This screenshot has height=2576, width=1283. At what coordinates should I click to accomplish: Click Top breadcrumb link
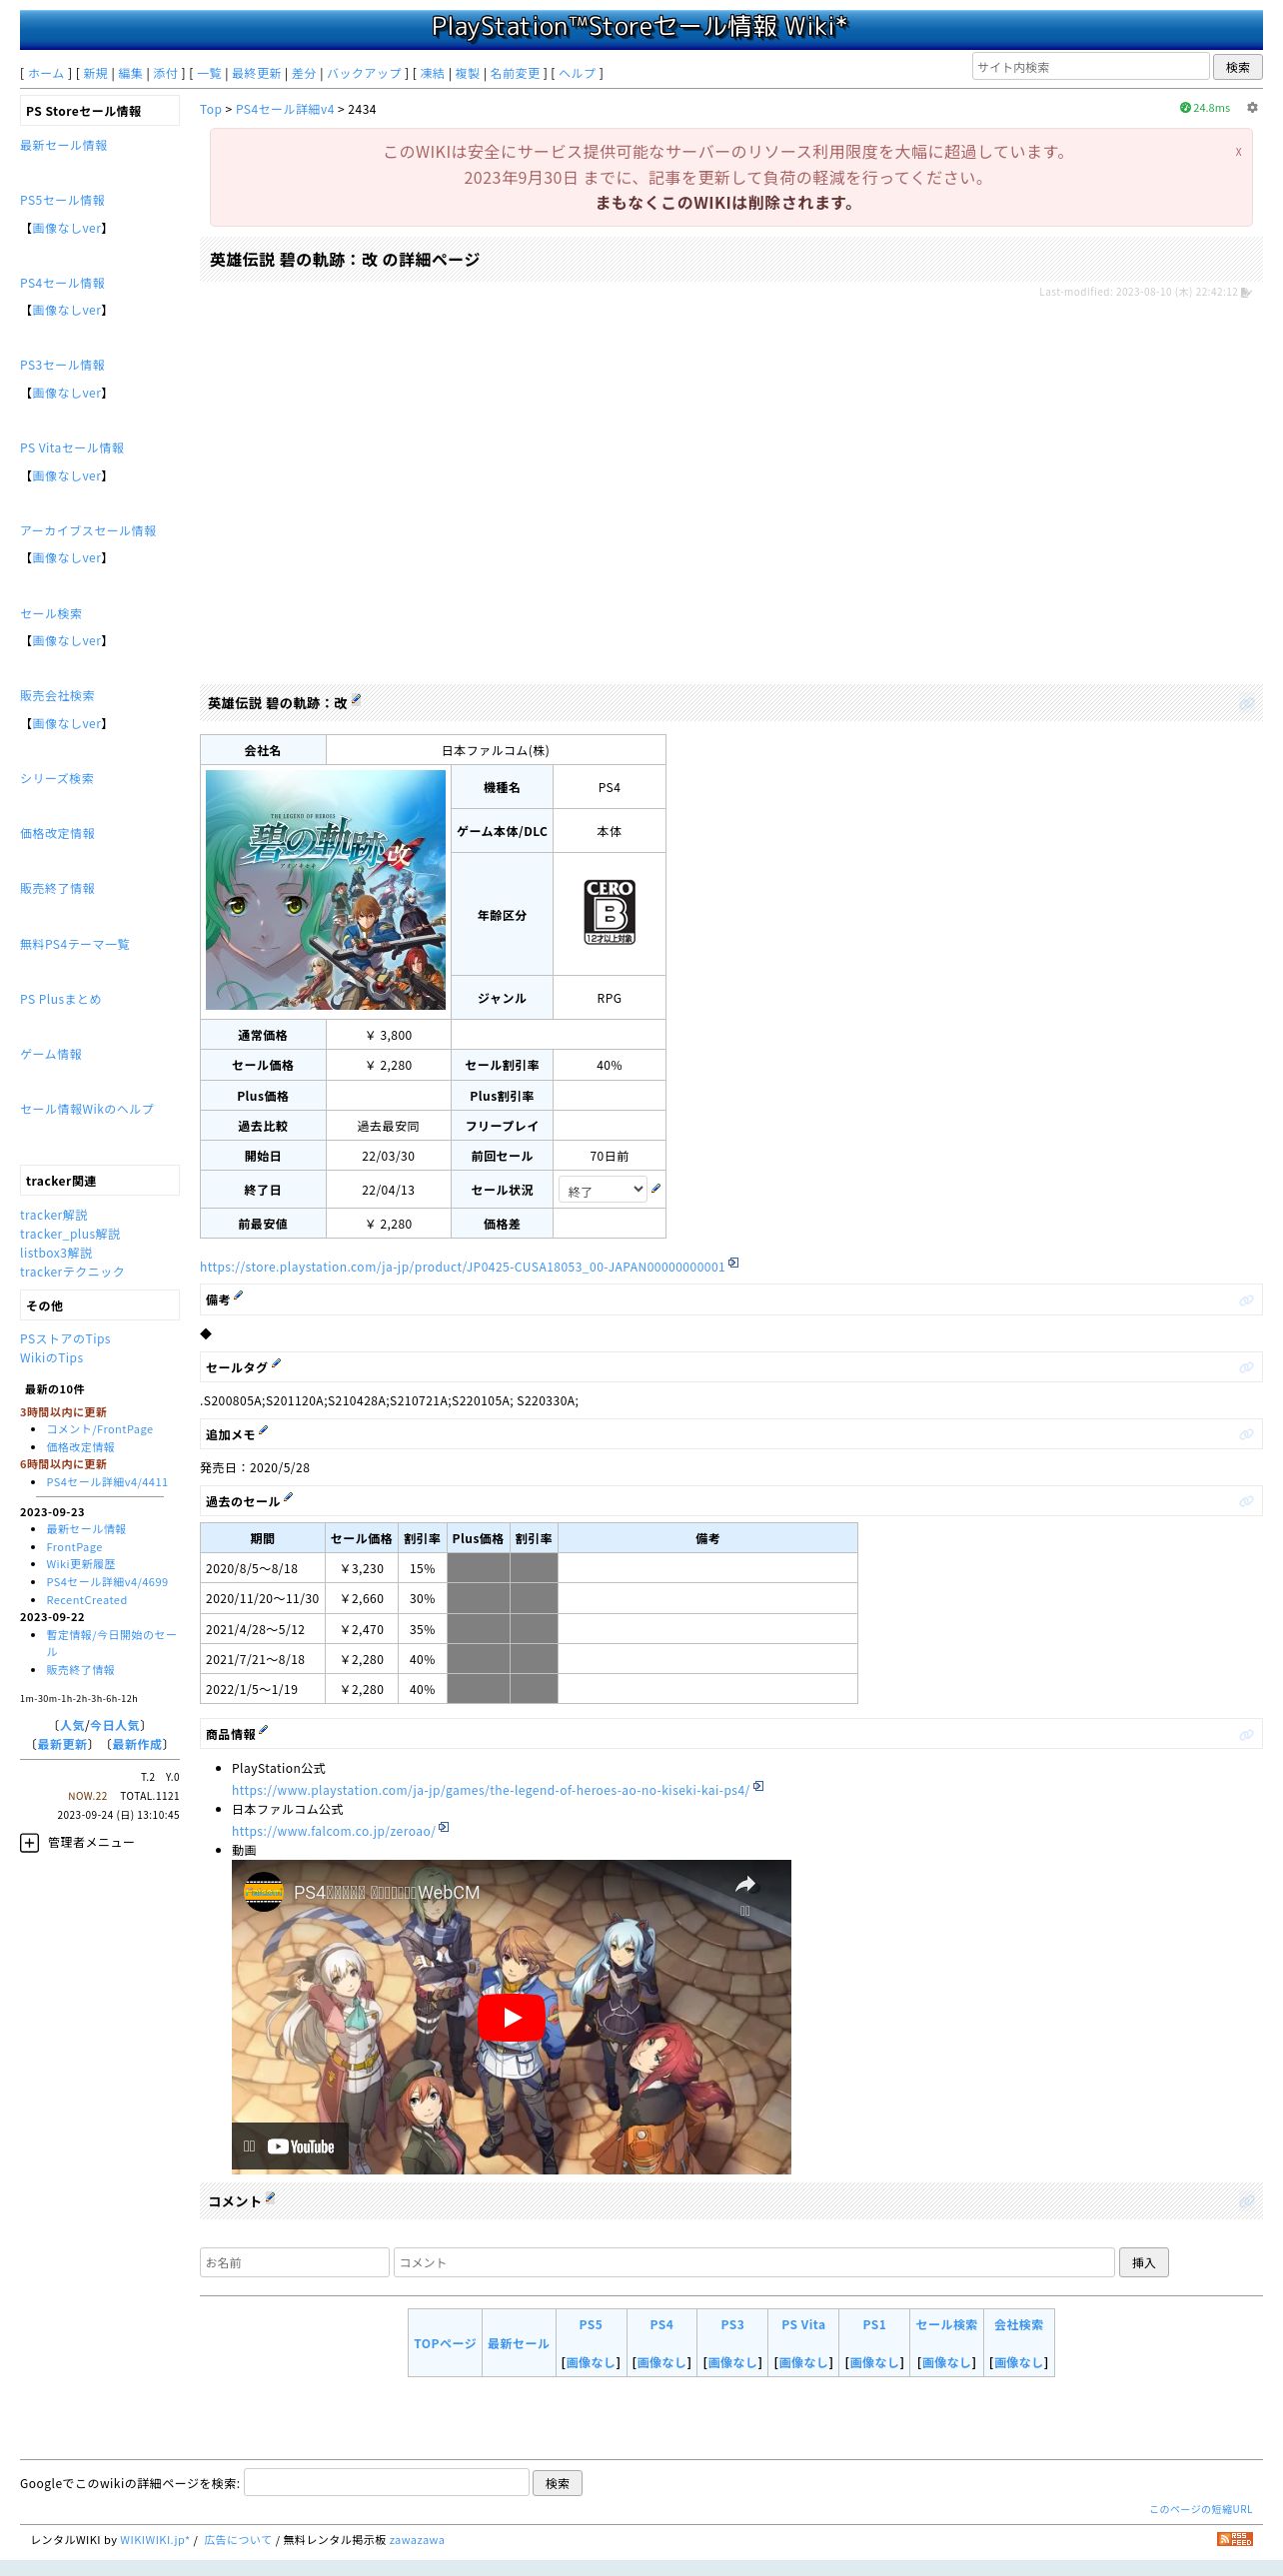coord(210,109)
